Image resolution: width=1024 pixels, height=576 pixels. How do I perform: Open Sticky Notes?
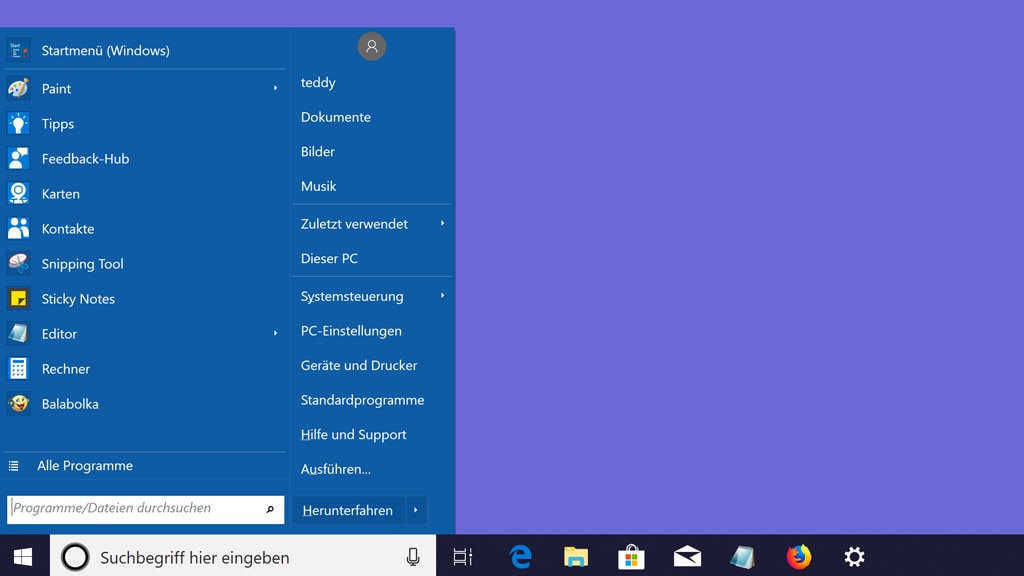pyautogui.click(x=78, y=298)
